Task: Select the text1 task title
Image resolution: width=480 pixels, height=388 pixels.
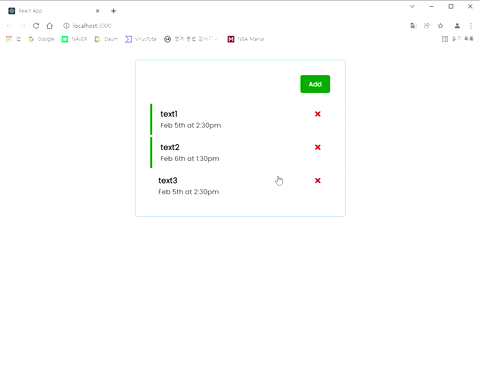Action: [x=169, y=114]
